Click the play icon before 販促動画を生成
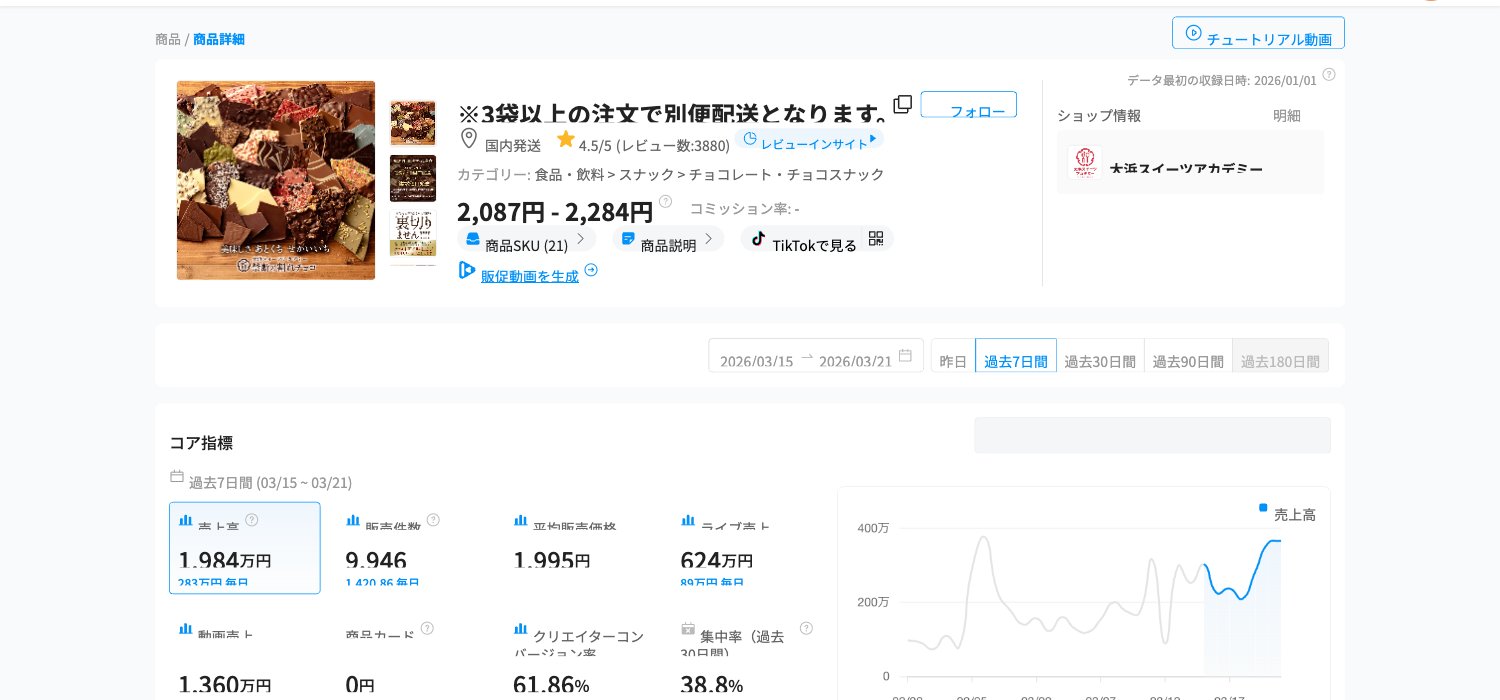Viewport: 1500px width, 700px height. pos(467,270)
